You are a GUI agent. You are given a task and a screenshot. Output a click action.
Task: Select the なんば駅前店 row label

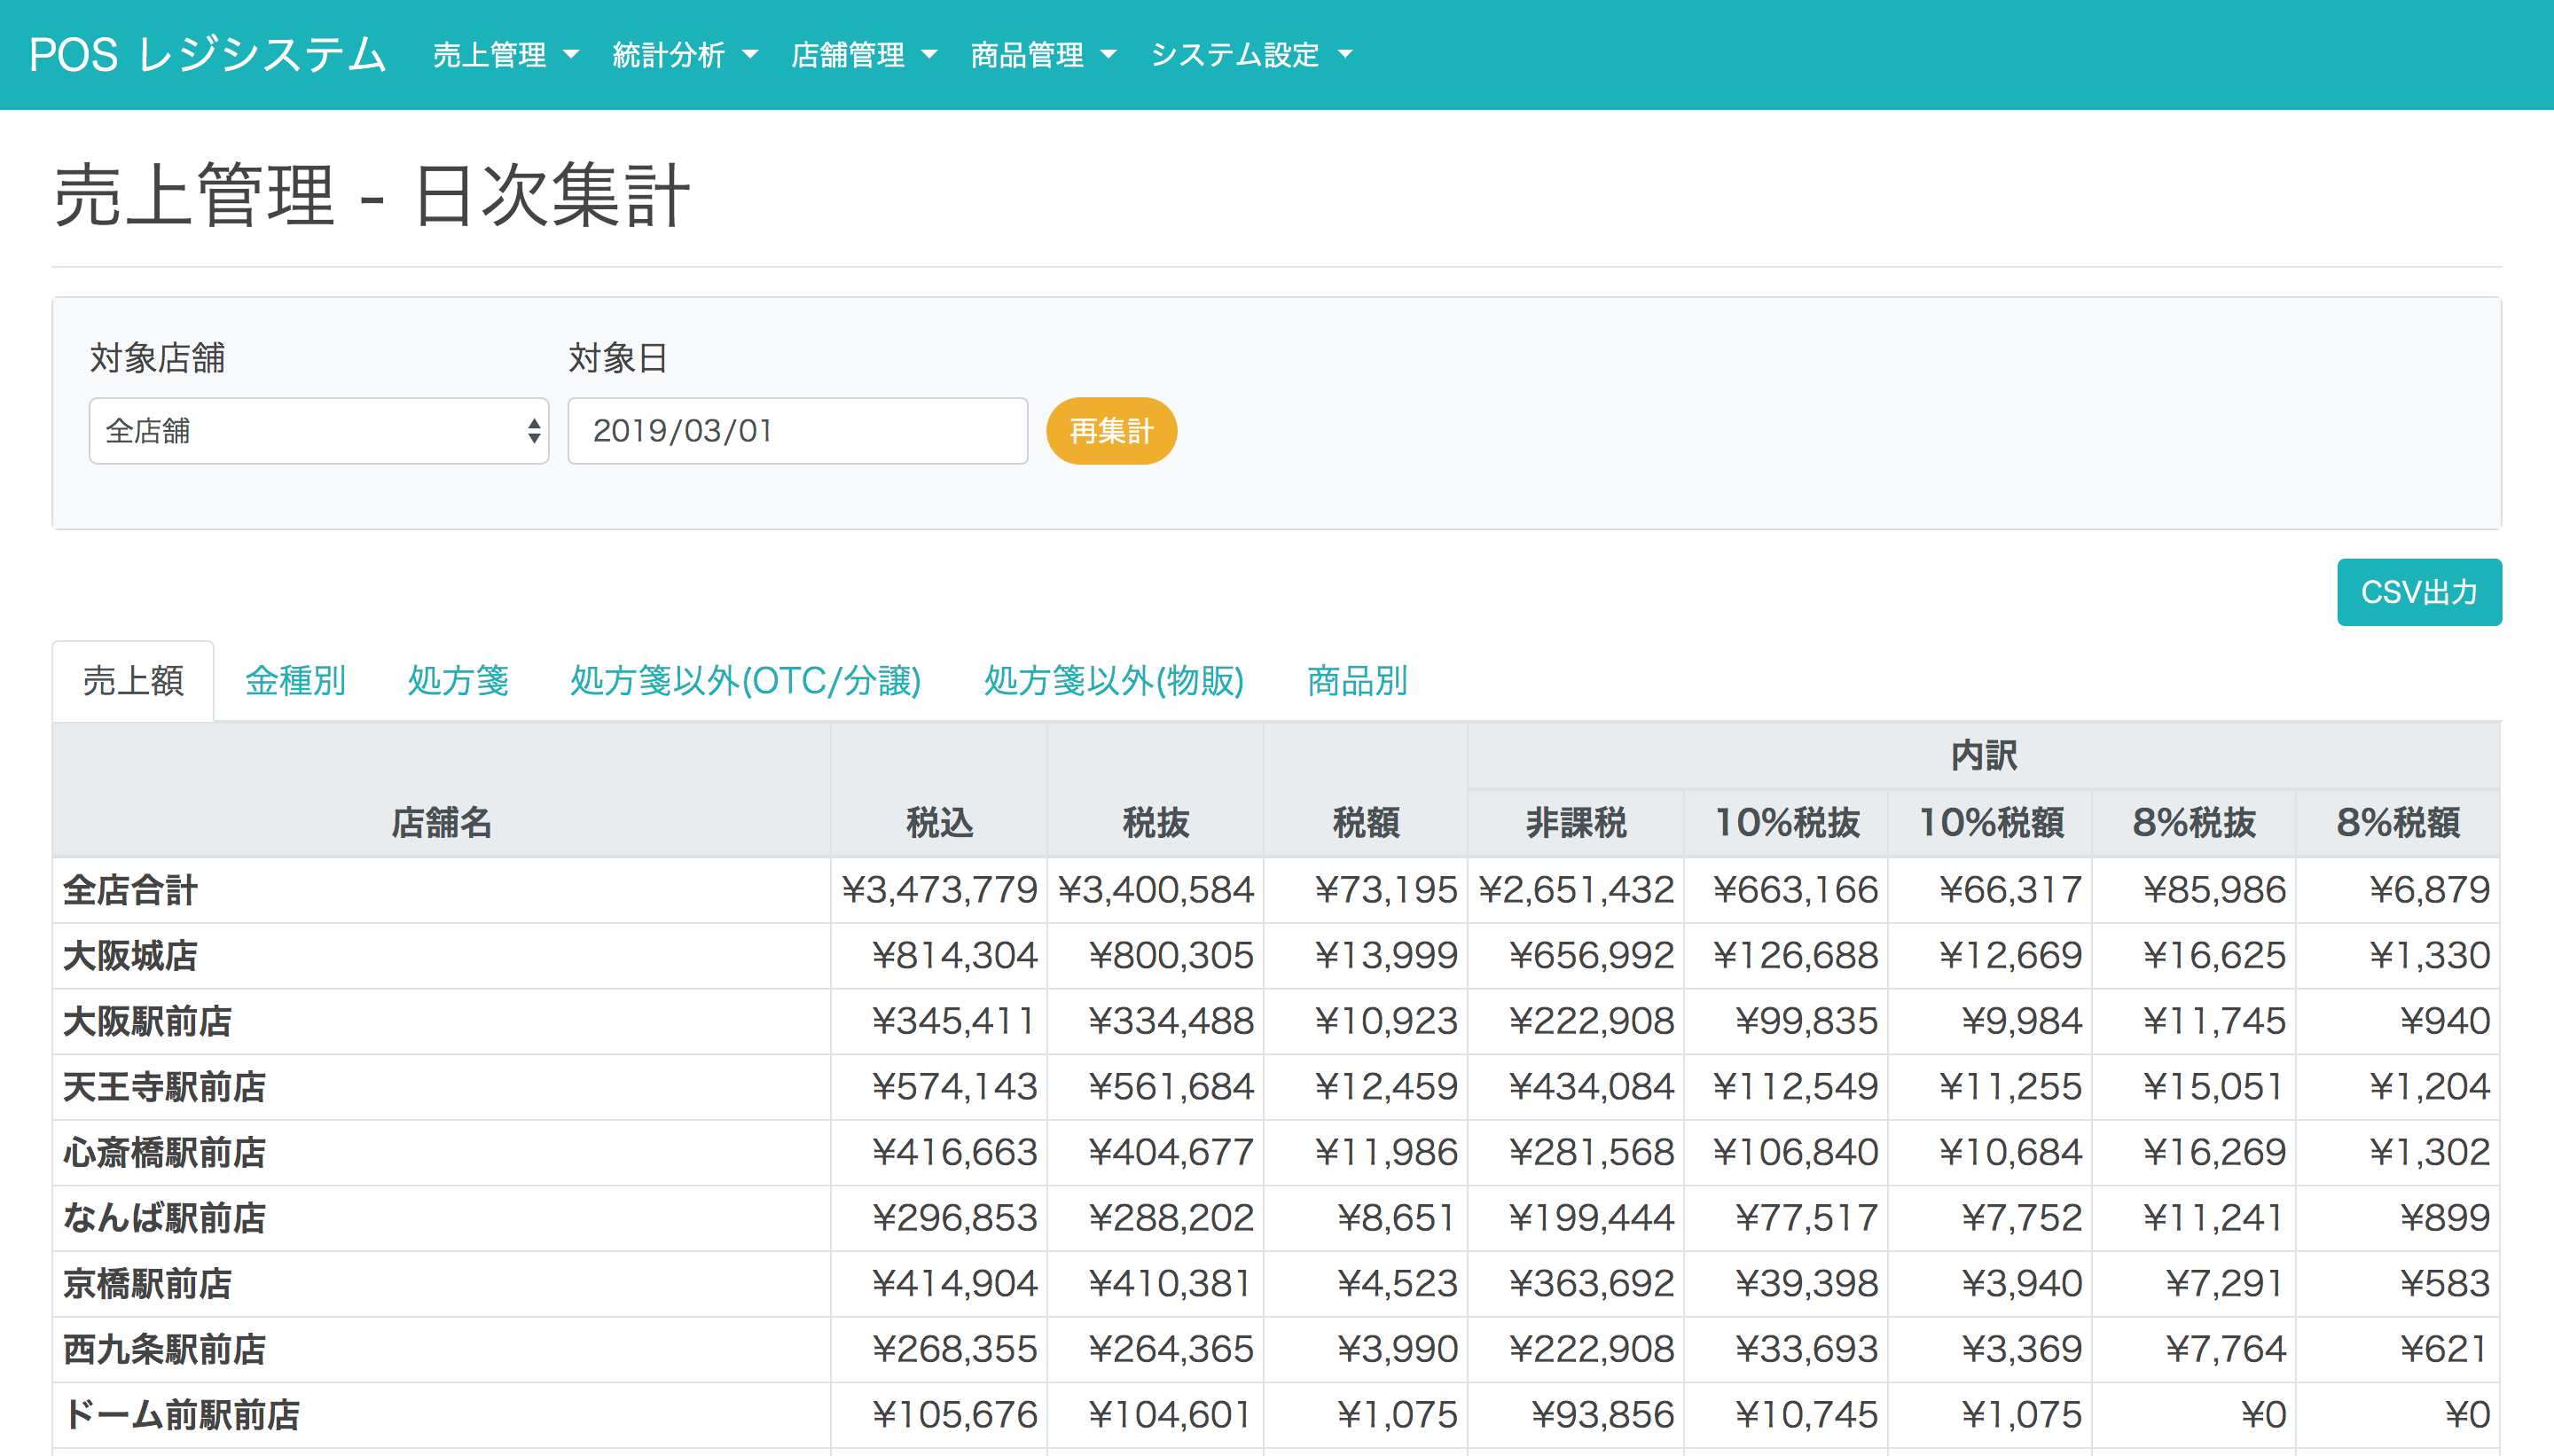point(164,1218)
